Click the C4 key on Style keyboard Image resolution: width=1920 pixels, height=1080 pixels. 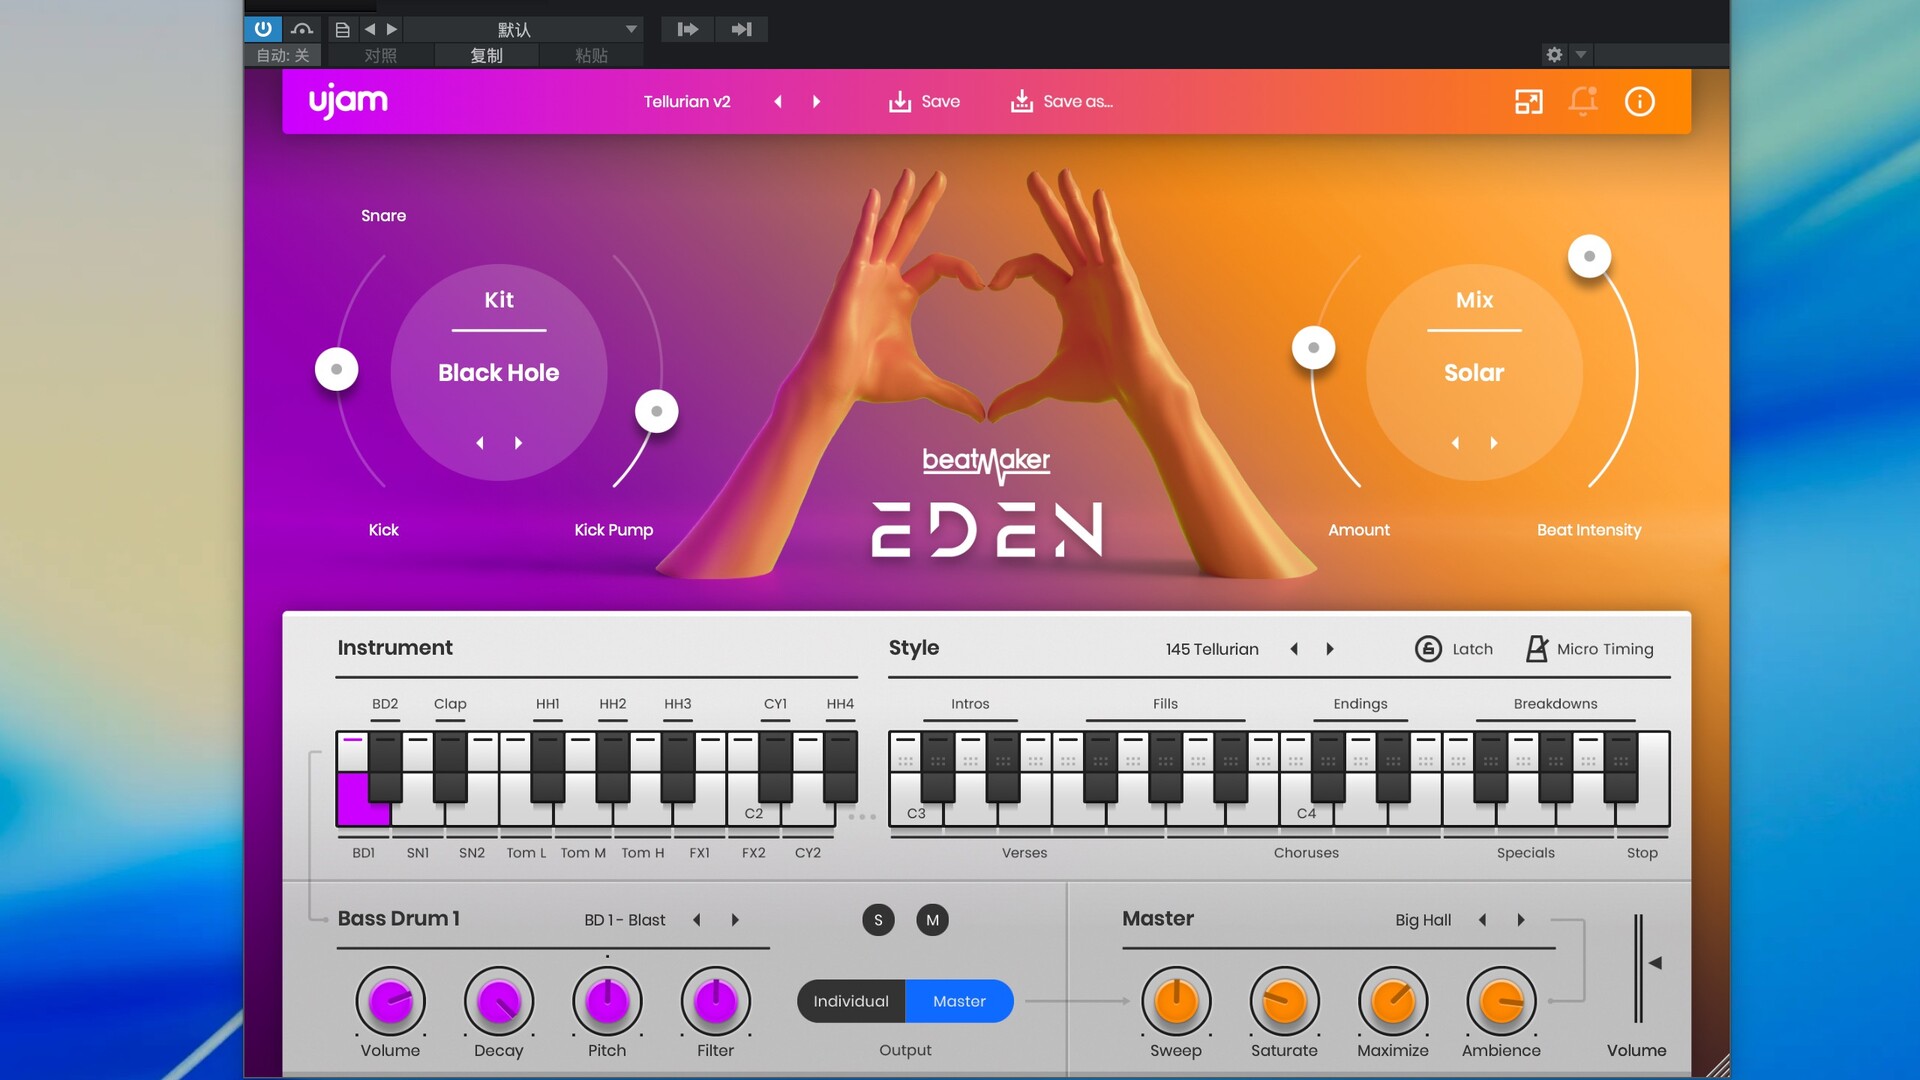click(1305, 813)
